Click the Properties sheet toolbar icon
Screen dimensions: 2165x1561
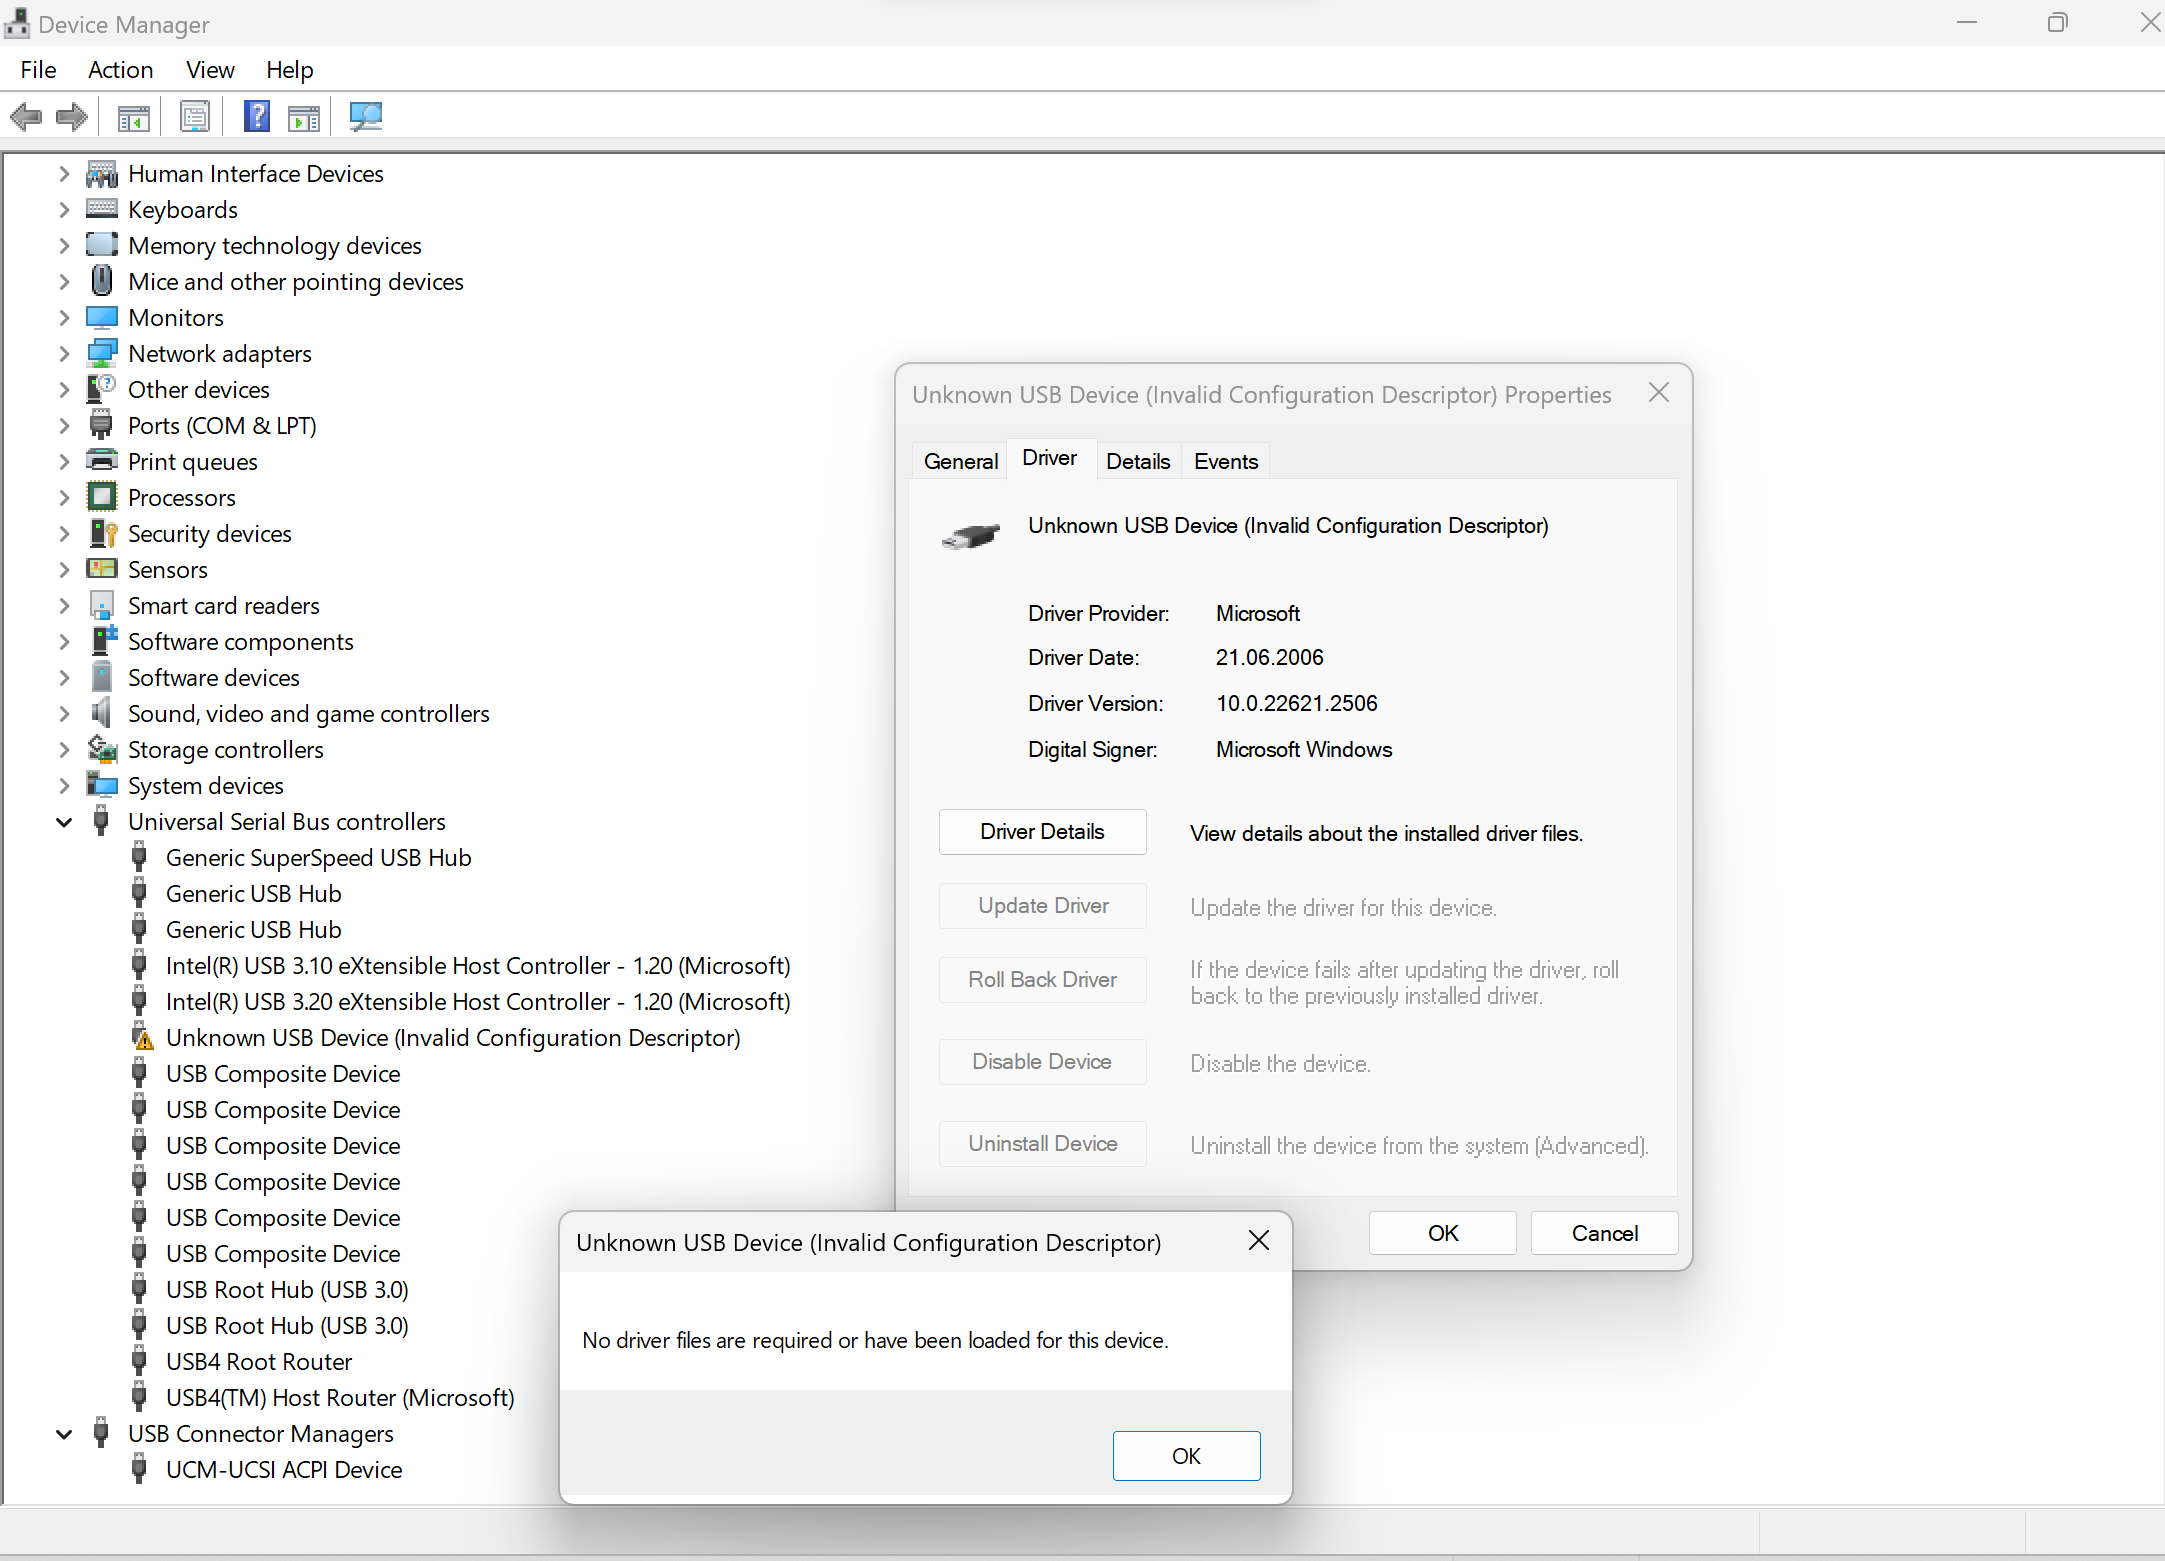pyautogui.click(x=194, y=117)
